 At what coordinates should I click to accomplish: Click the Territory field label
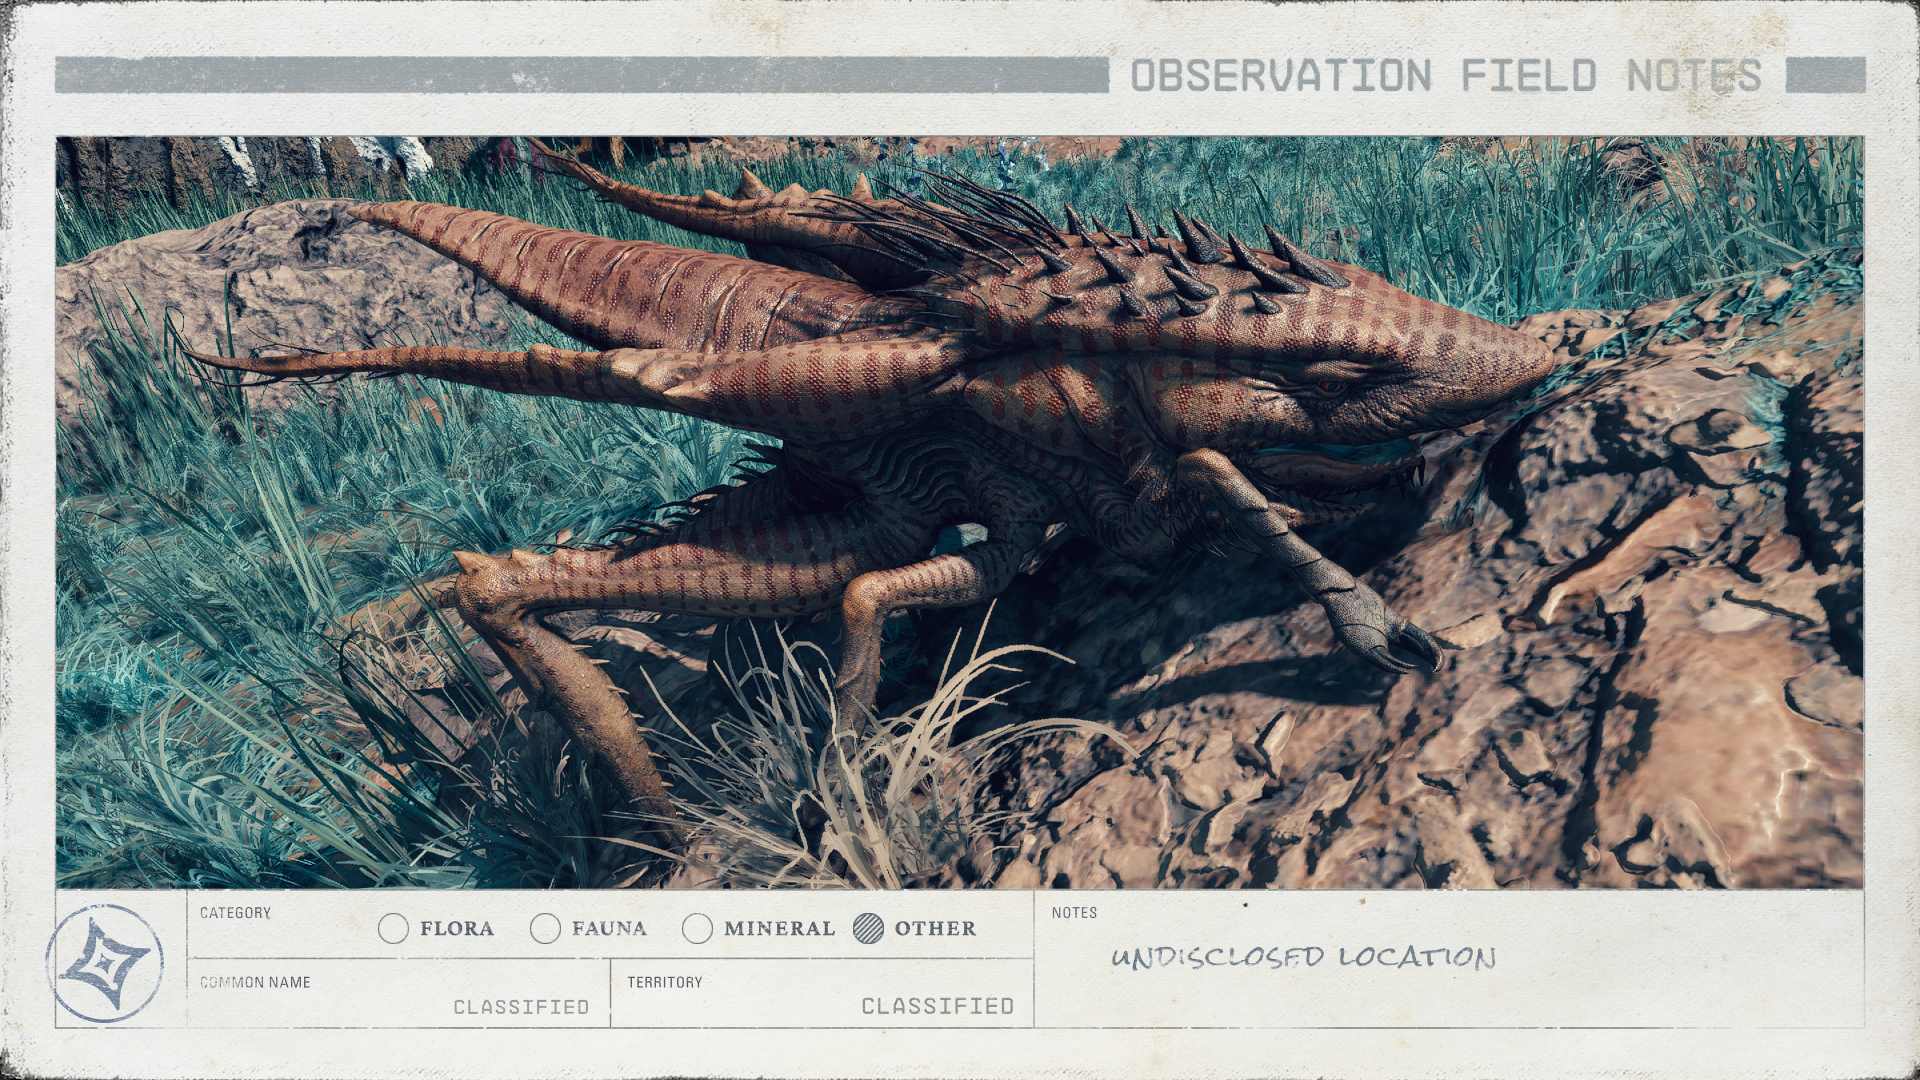(x=665, y=982)
